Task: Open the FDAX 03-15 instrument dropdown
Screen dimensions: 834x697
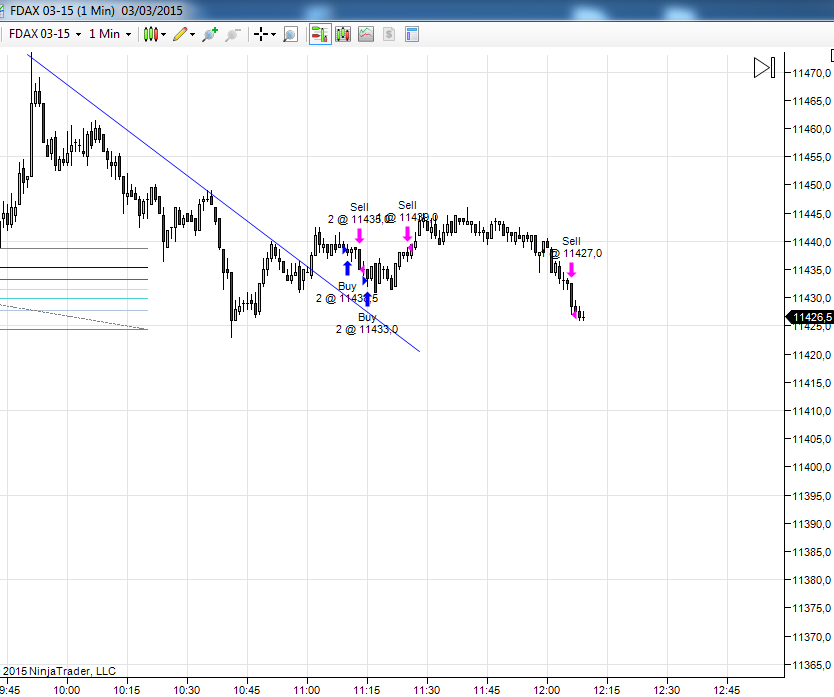Action: [45, 34]
